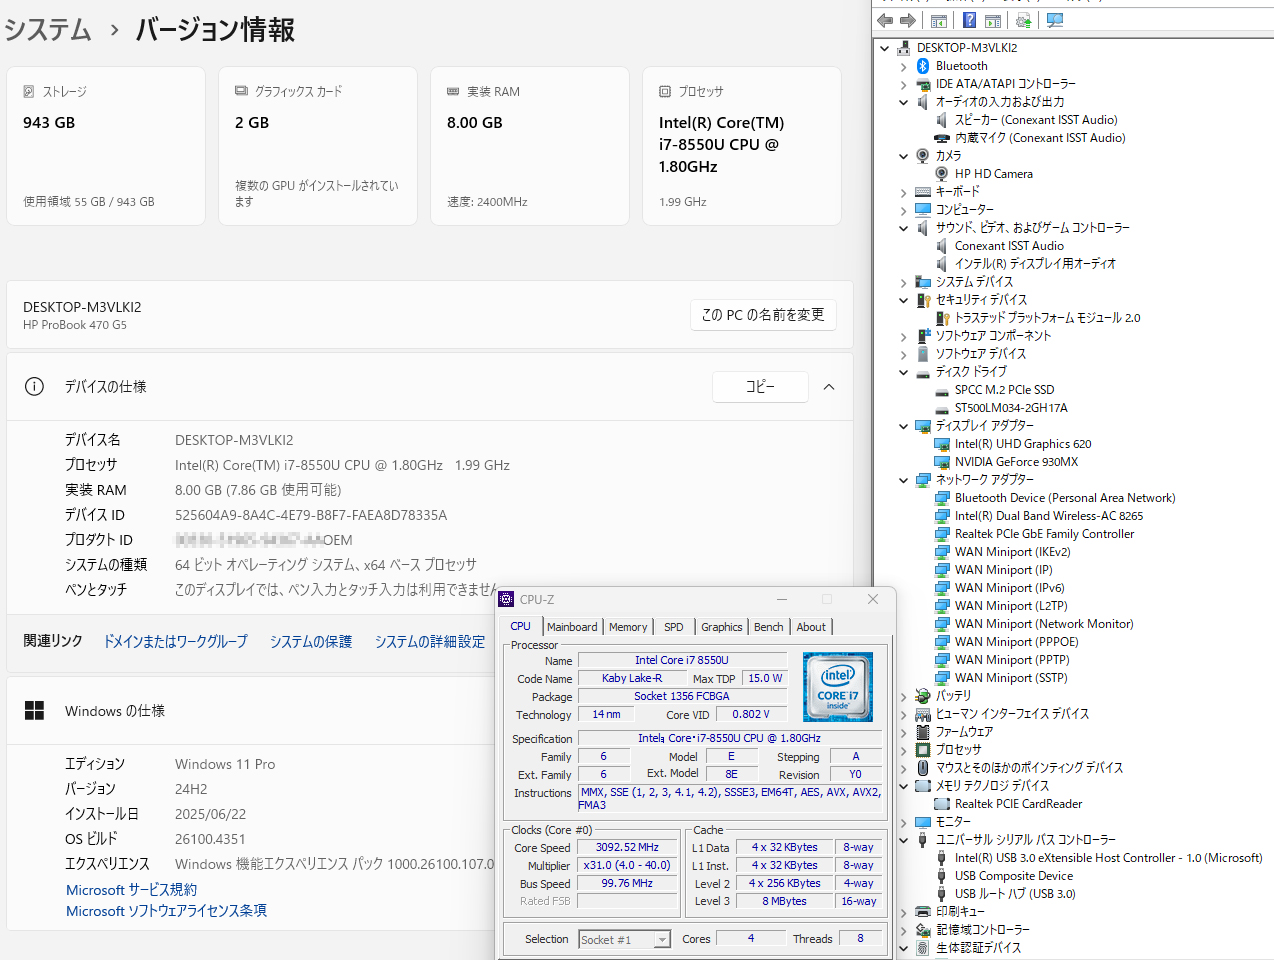This screenshot has width=1274, height=960.
Task: Click the Intel Core i7 logo in CPU-Z
Action: coord(838,687)
